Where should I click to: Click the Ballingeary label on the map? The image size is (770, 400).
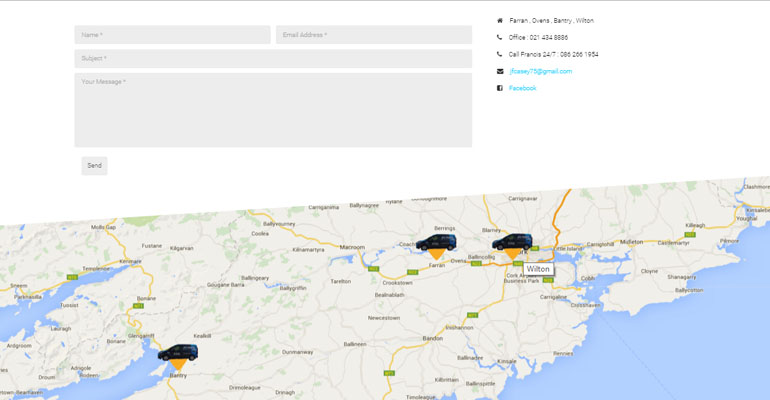255,278
